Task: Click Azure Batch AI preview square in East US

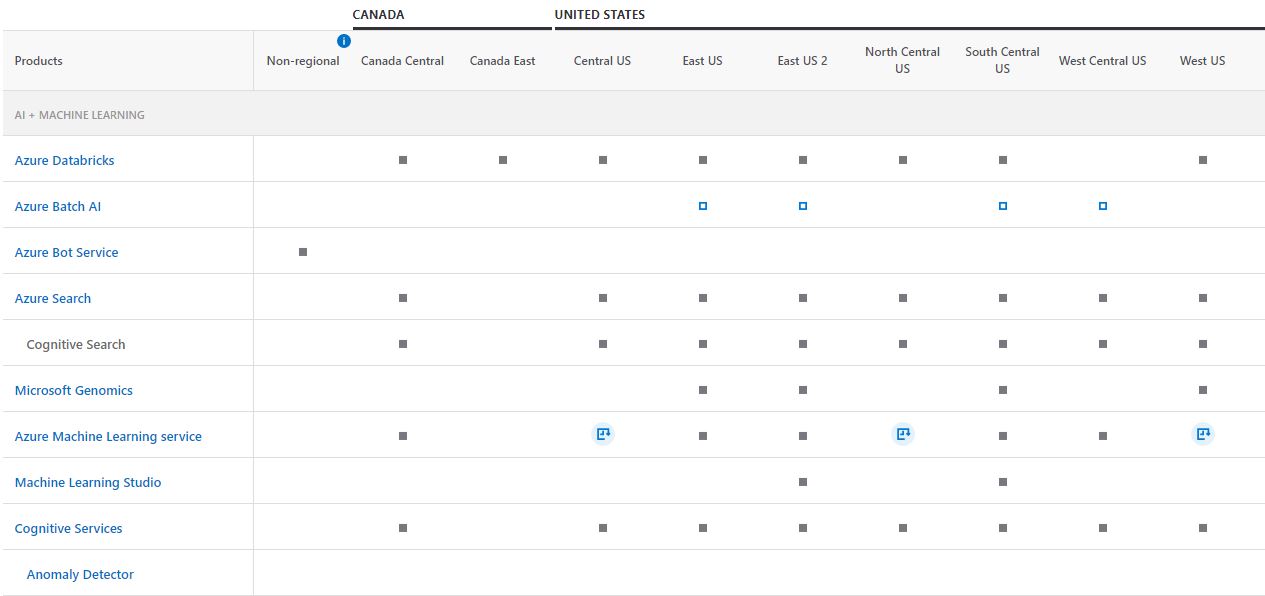Action: click(x=702, y=205)
